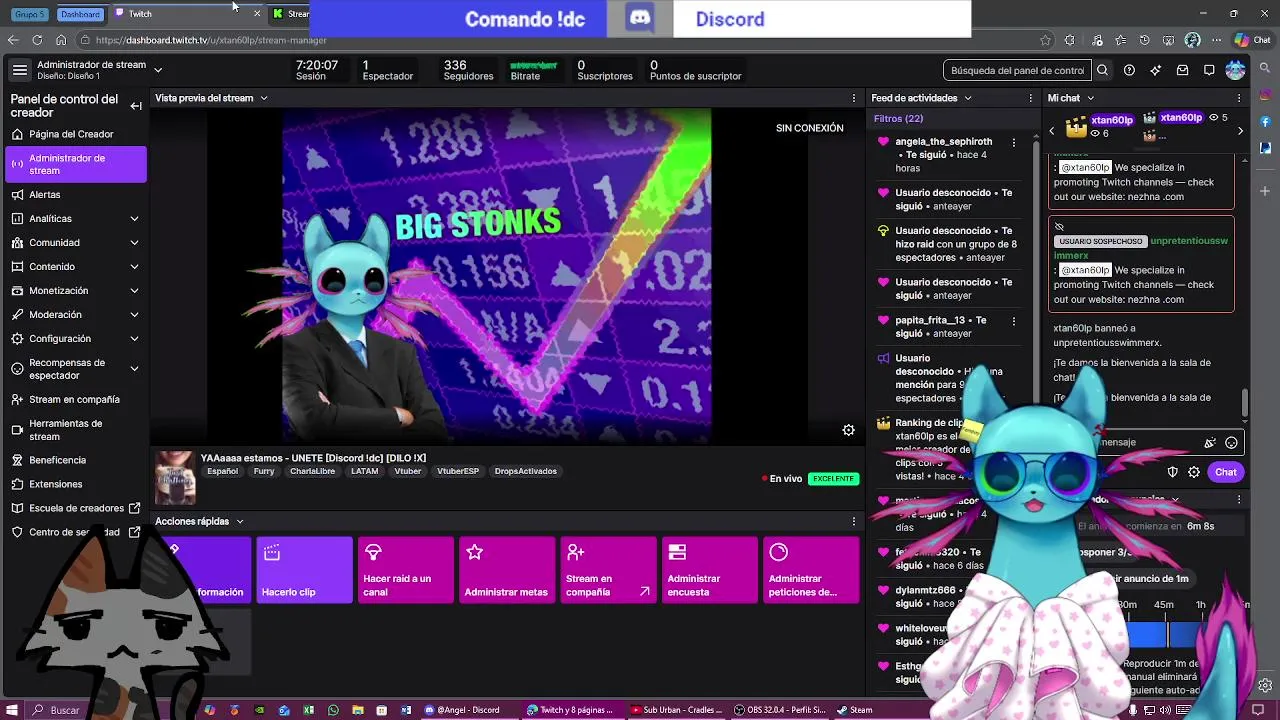Show next chat leaderboard entry arrow
This screenshot has height=720, width=1280.
(1240, 131)
